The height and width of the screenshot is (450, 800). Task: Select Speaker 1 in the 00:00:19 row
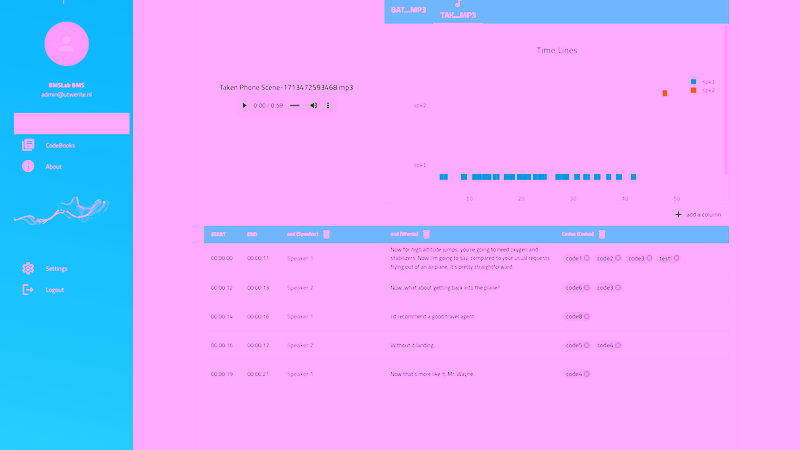[300, 374]
